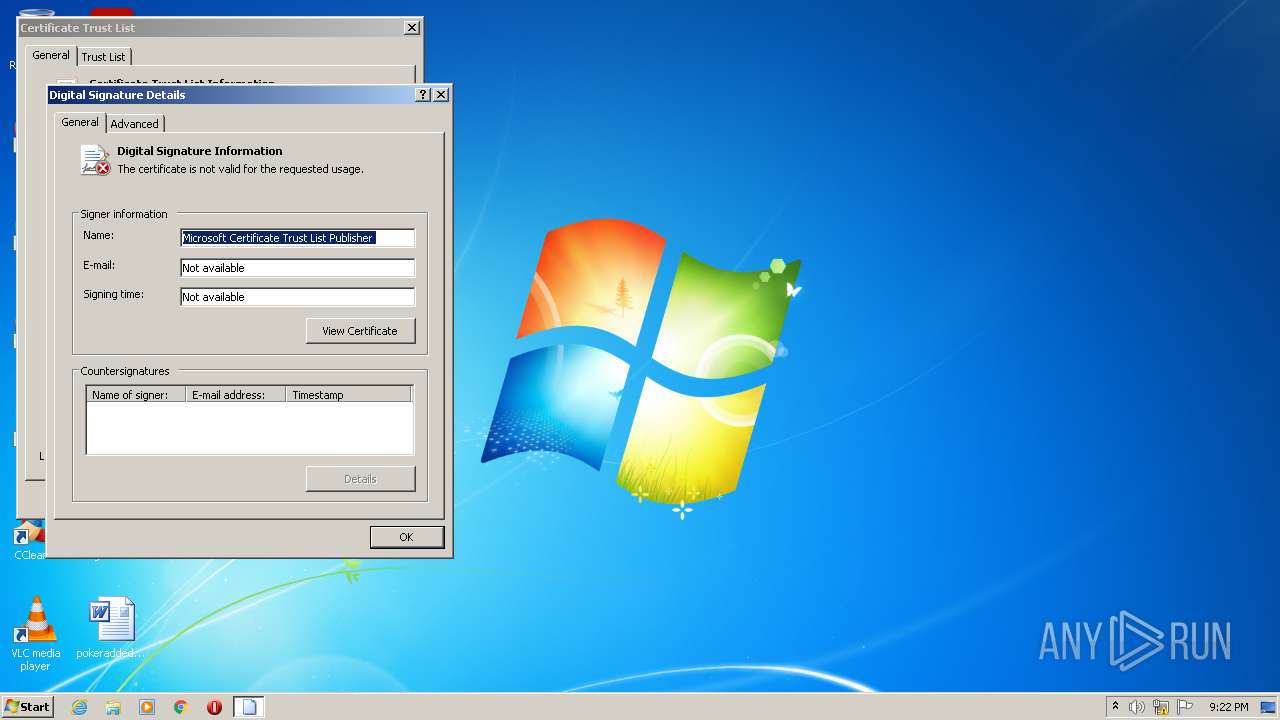
Task: Open Google Chrome from taskbar
Action: pyautogui.click(x=181, y=707)
